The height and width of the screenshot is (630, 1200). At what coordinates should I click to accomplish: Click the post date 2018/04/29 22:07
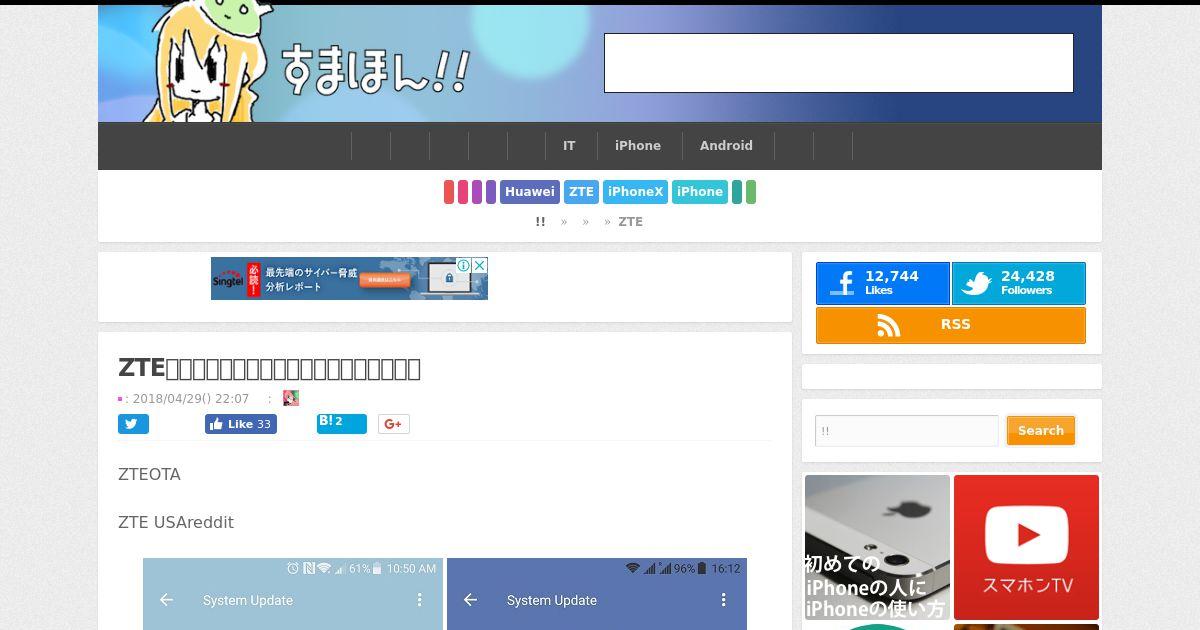click(190, 398)
